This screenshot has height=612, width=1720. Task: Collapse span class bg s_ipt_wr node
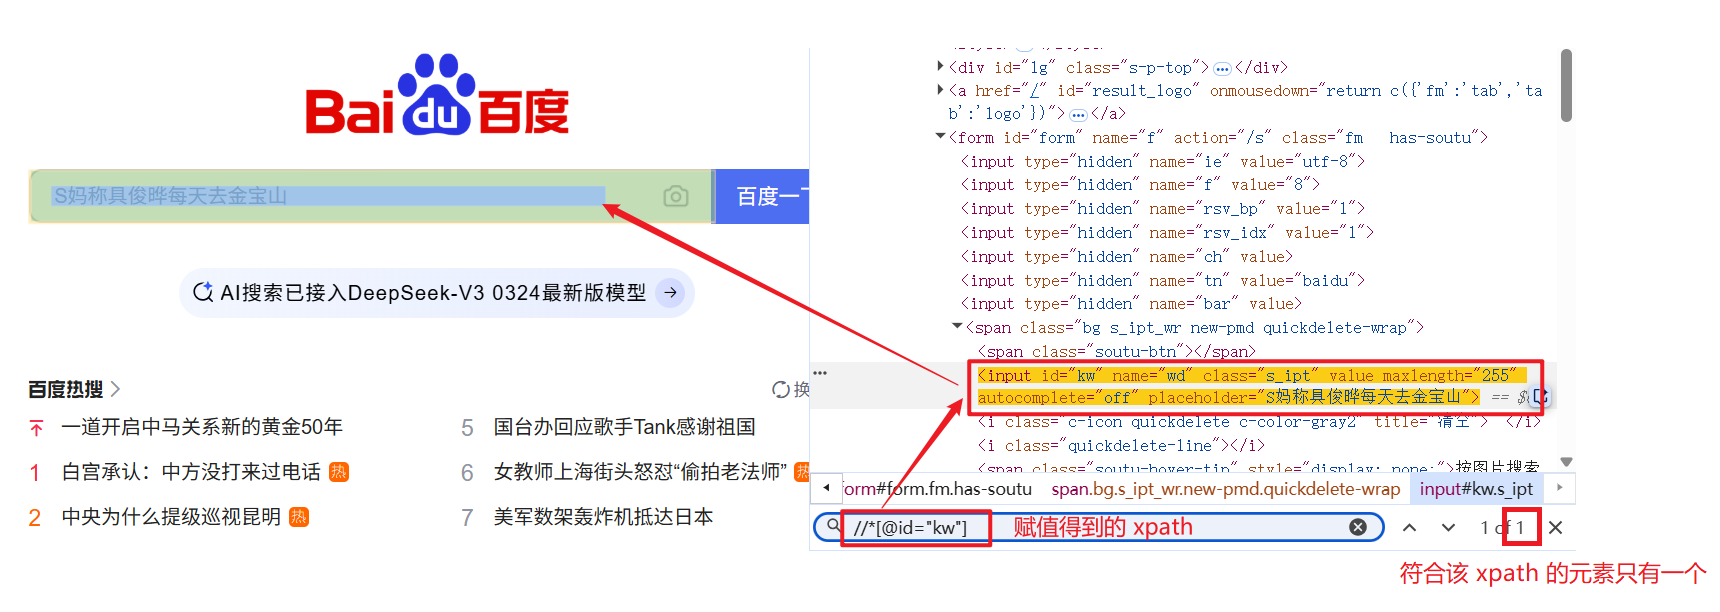(x=958, y=326)
